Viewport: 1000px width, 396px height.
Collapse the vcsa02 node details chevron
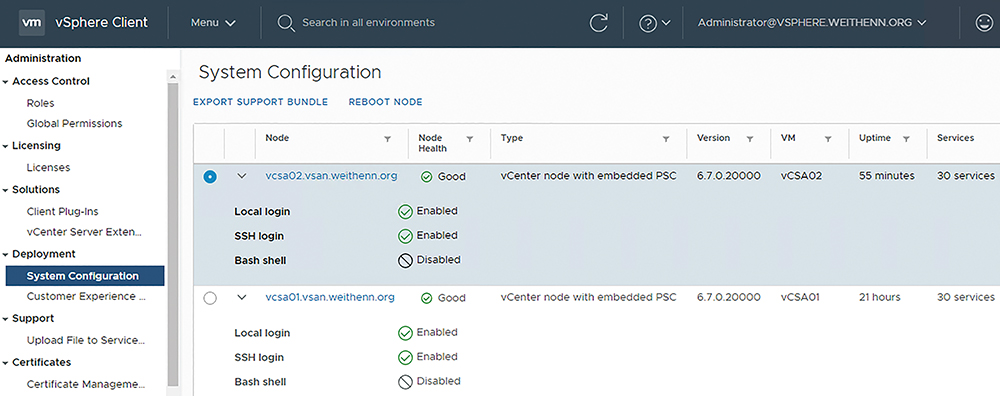241,176
